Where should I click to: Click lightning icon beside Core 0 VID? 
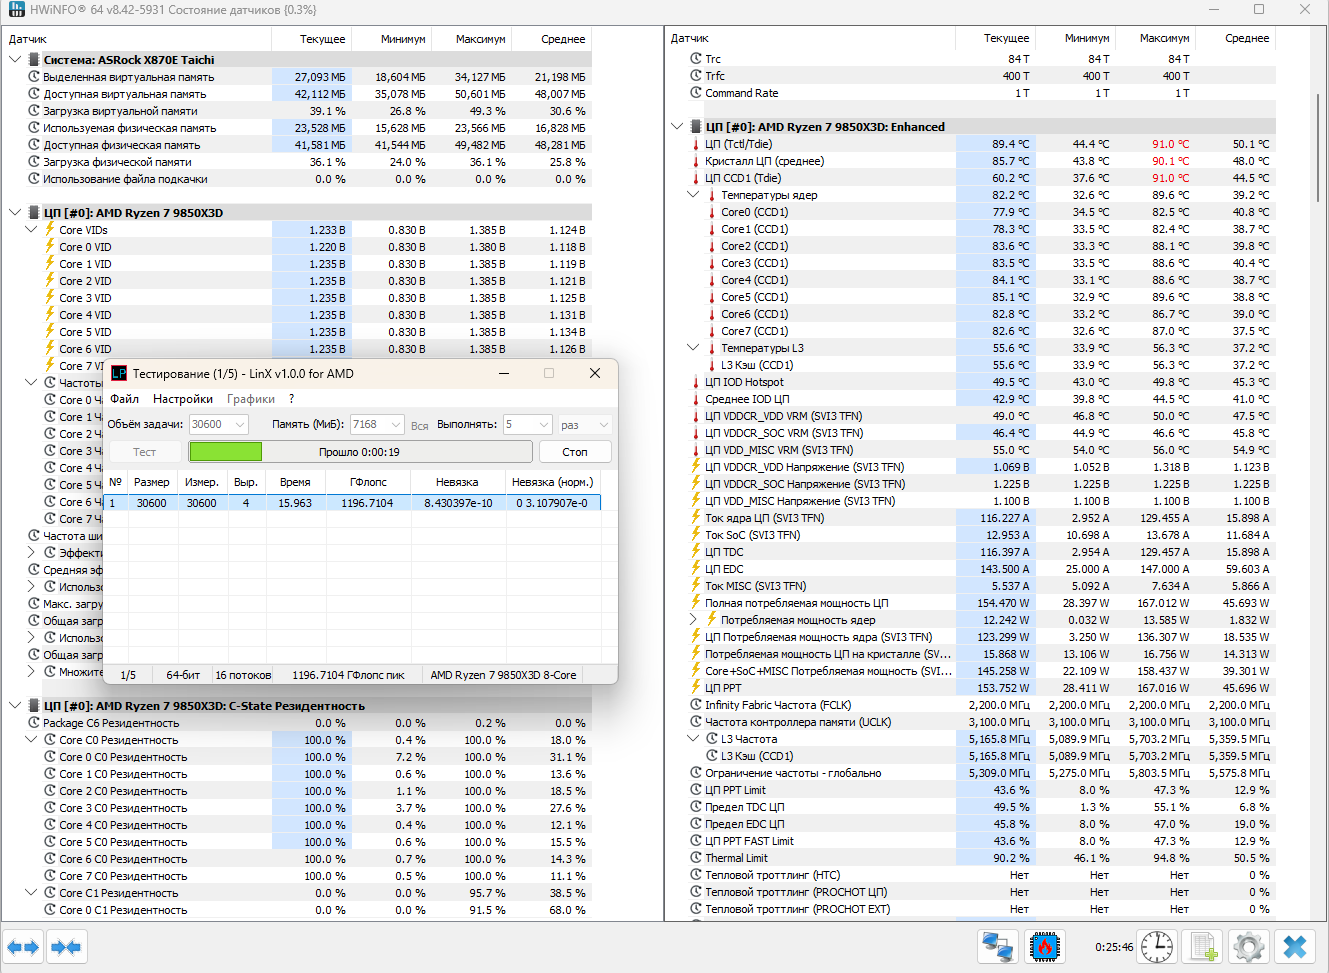pyautogui.click(x=50, y=247)
